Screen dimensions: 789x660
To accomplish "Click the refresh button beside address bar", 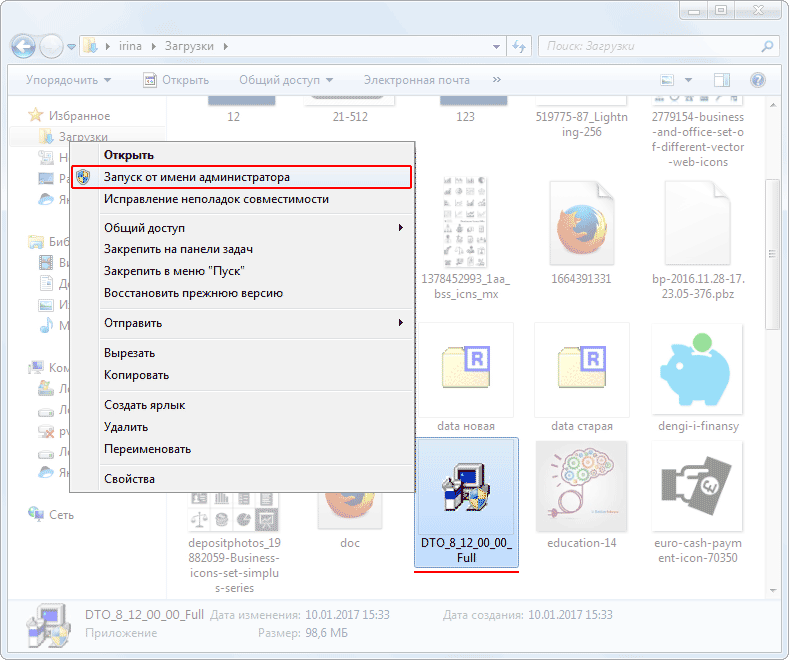I will 519,46.
